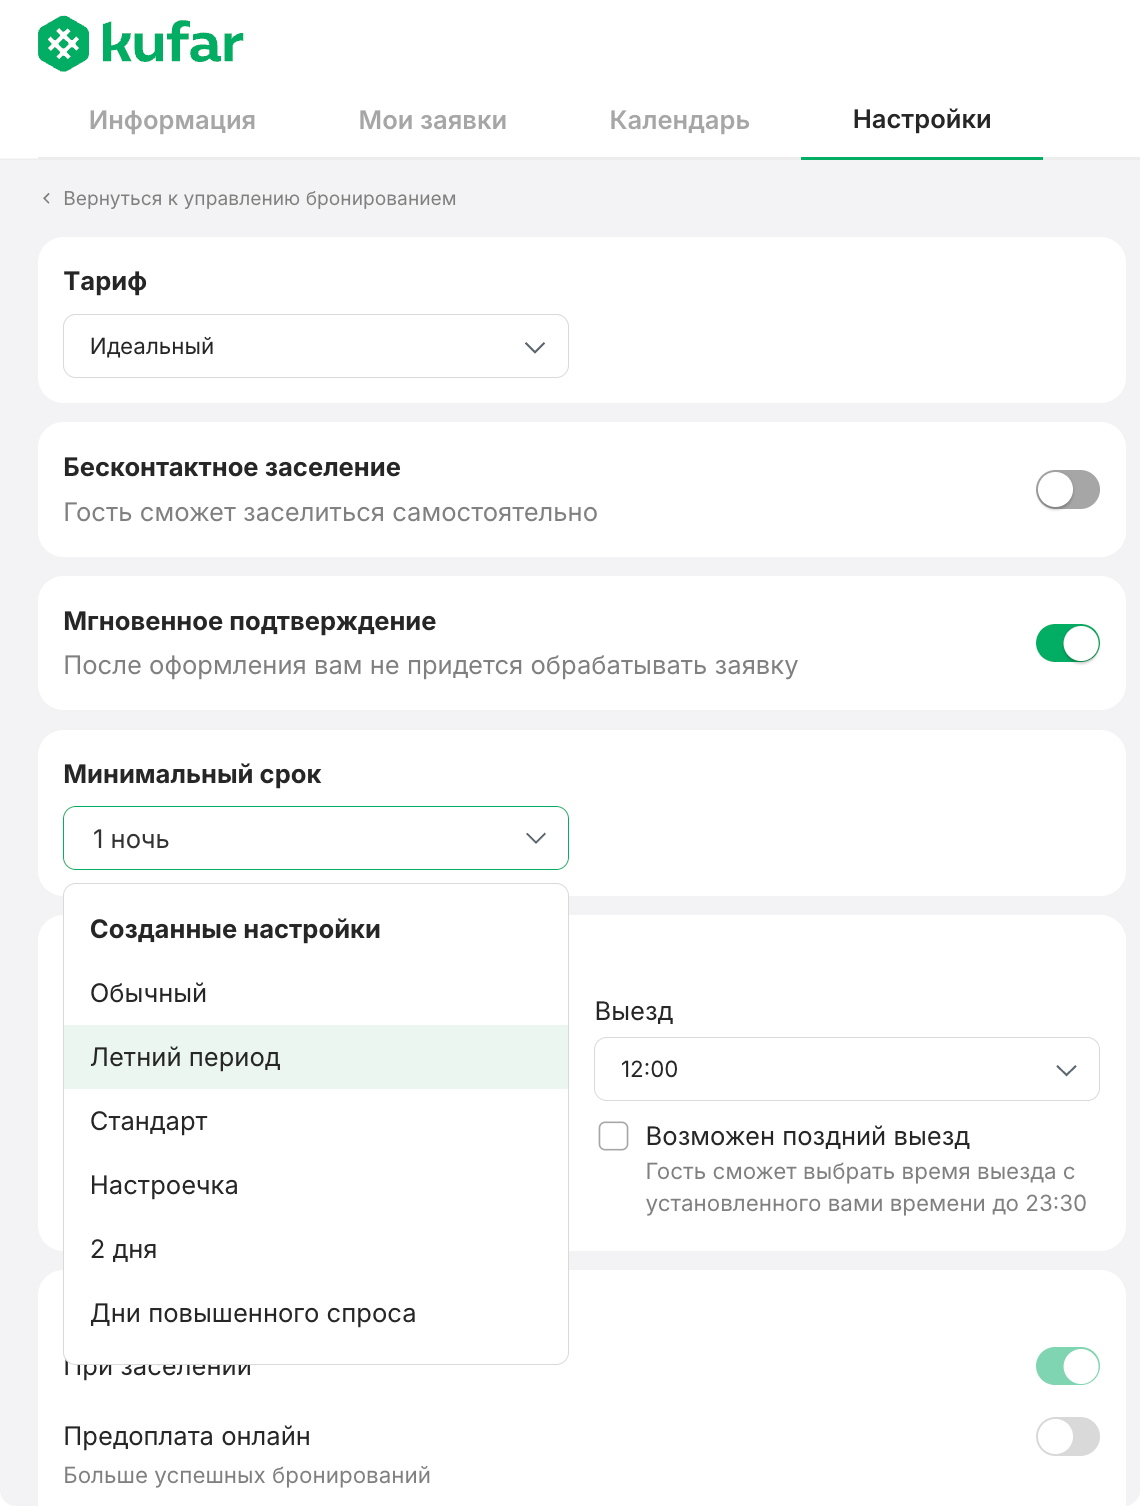The image size is (1140, 1506).
Task: Open the Мои заявки tab
Action: (x=432, y=120)
